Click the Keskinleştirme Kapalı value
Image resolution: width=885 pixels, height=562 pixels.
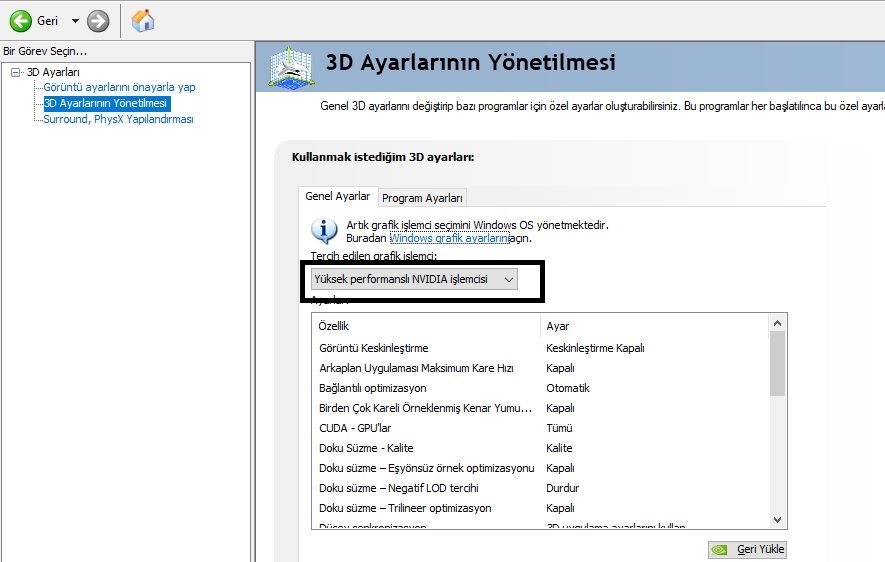tap(595, 348)
